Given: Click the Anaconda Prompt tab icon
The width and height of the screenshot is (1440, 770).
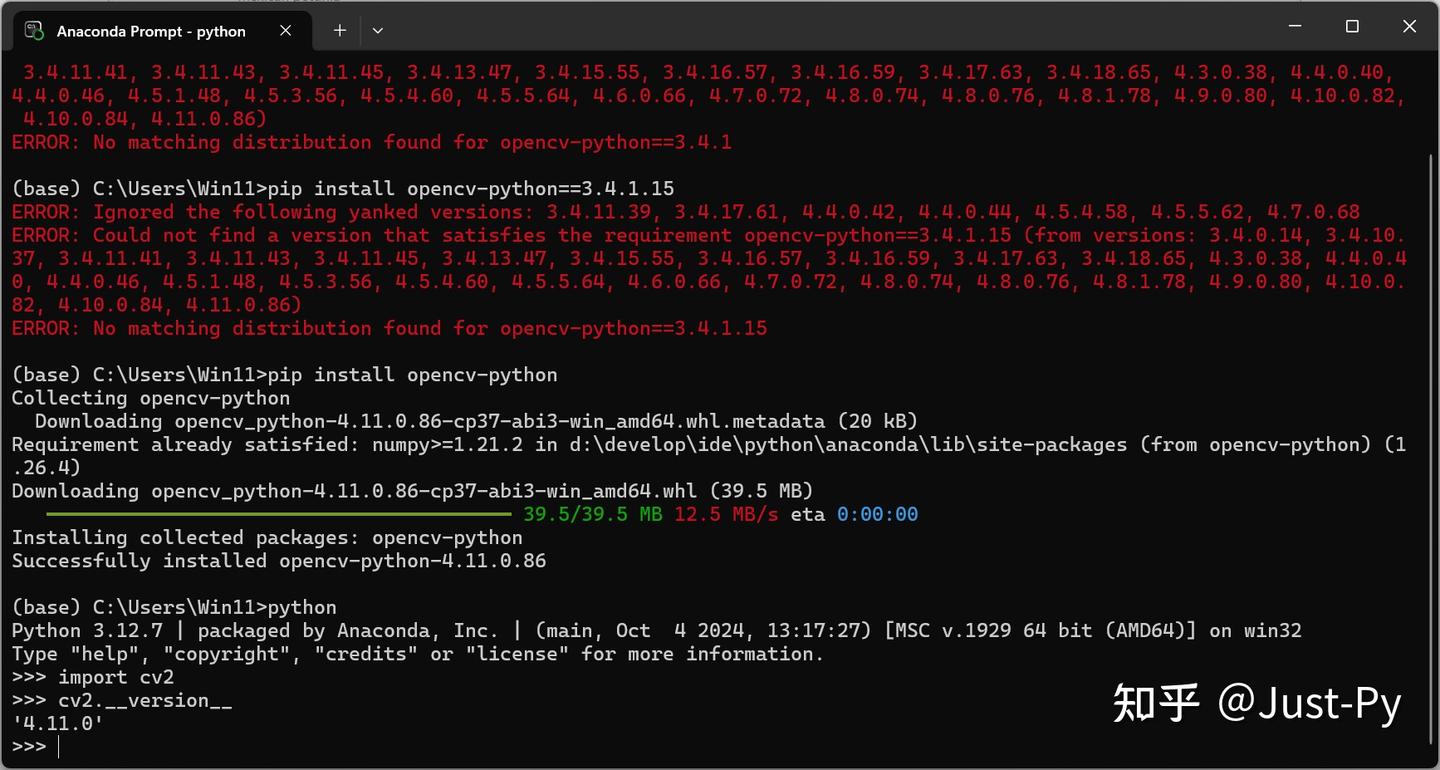Looking at the screenshot, I should pyautogui.click(x=34, y=30).
